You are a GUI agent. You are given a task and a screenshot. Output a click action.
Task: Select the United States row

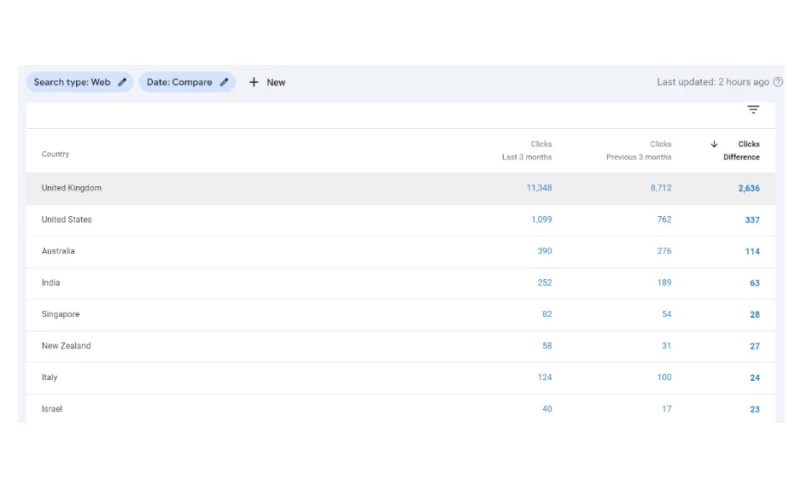pyautogui.click(x=66, y=220)
